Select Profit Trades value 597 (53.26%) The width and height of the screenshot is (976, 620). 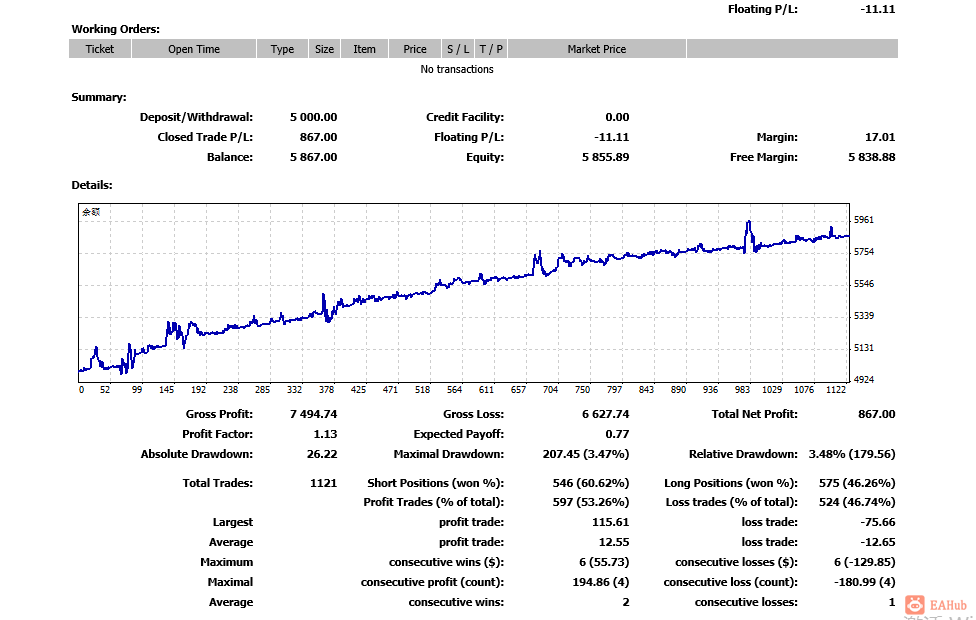pos(591,502)
